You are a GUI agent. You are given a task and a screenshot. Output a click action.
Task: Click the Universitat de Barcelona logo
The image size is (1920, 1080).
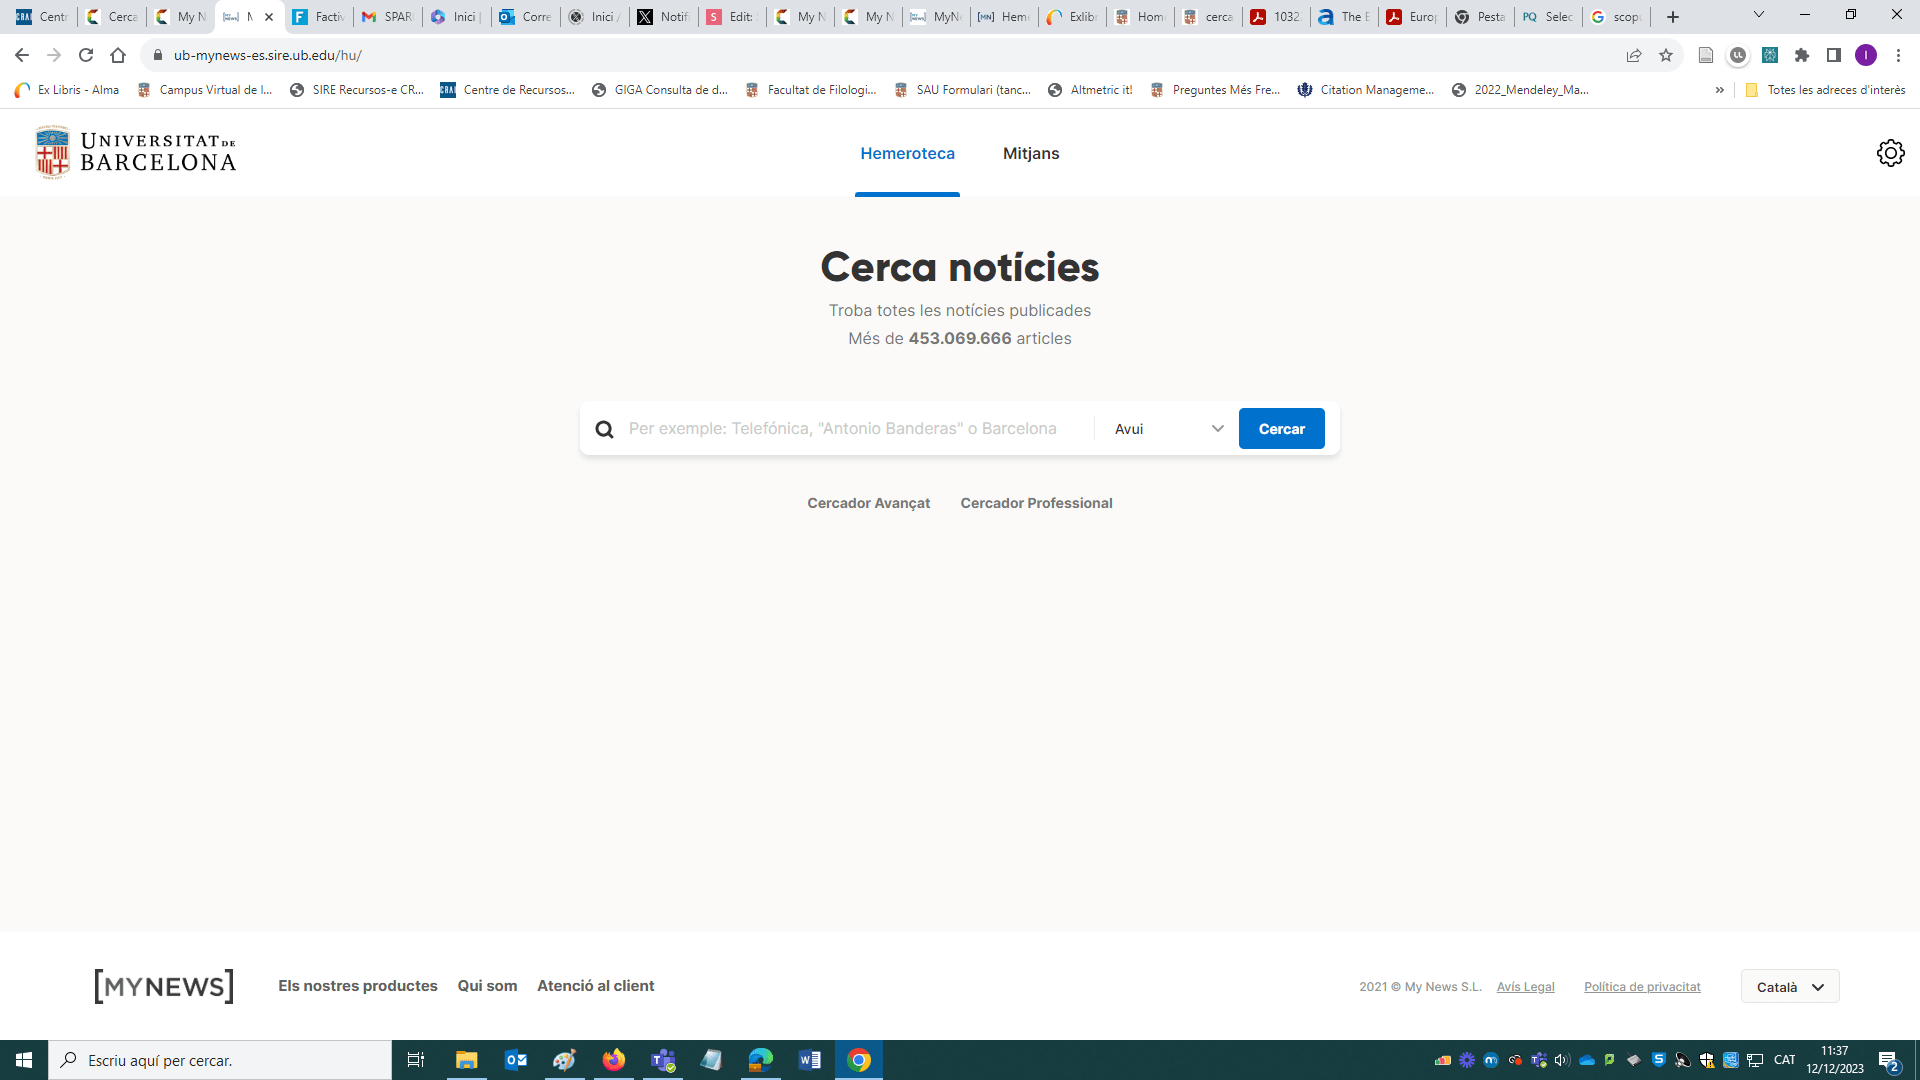[136, 152]
